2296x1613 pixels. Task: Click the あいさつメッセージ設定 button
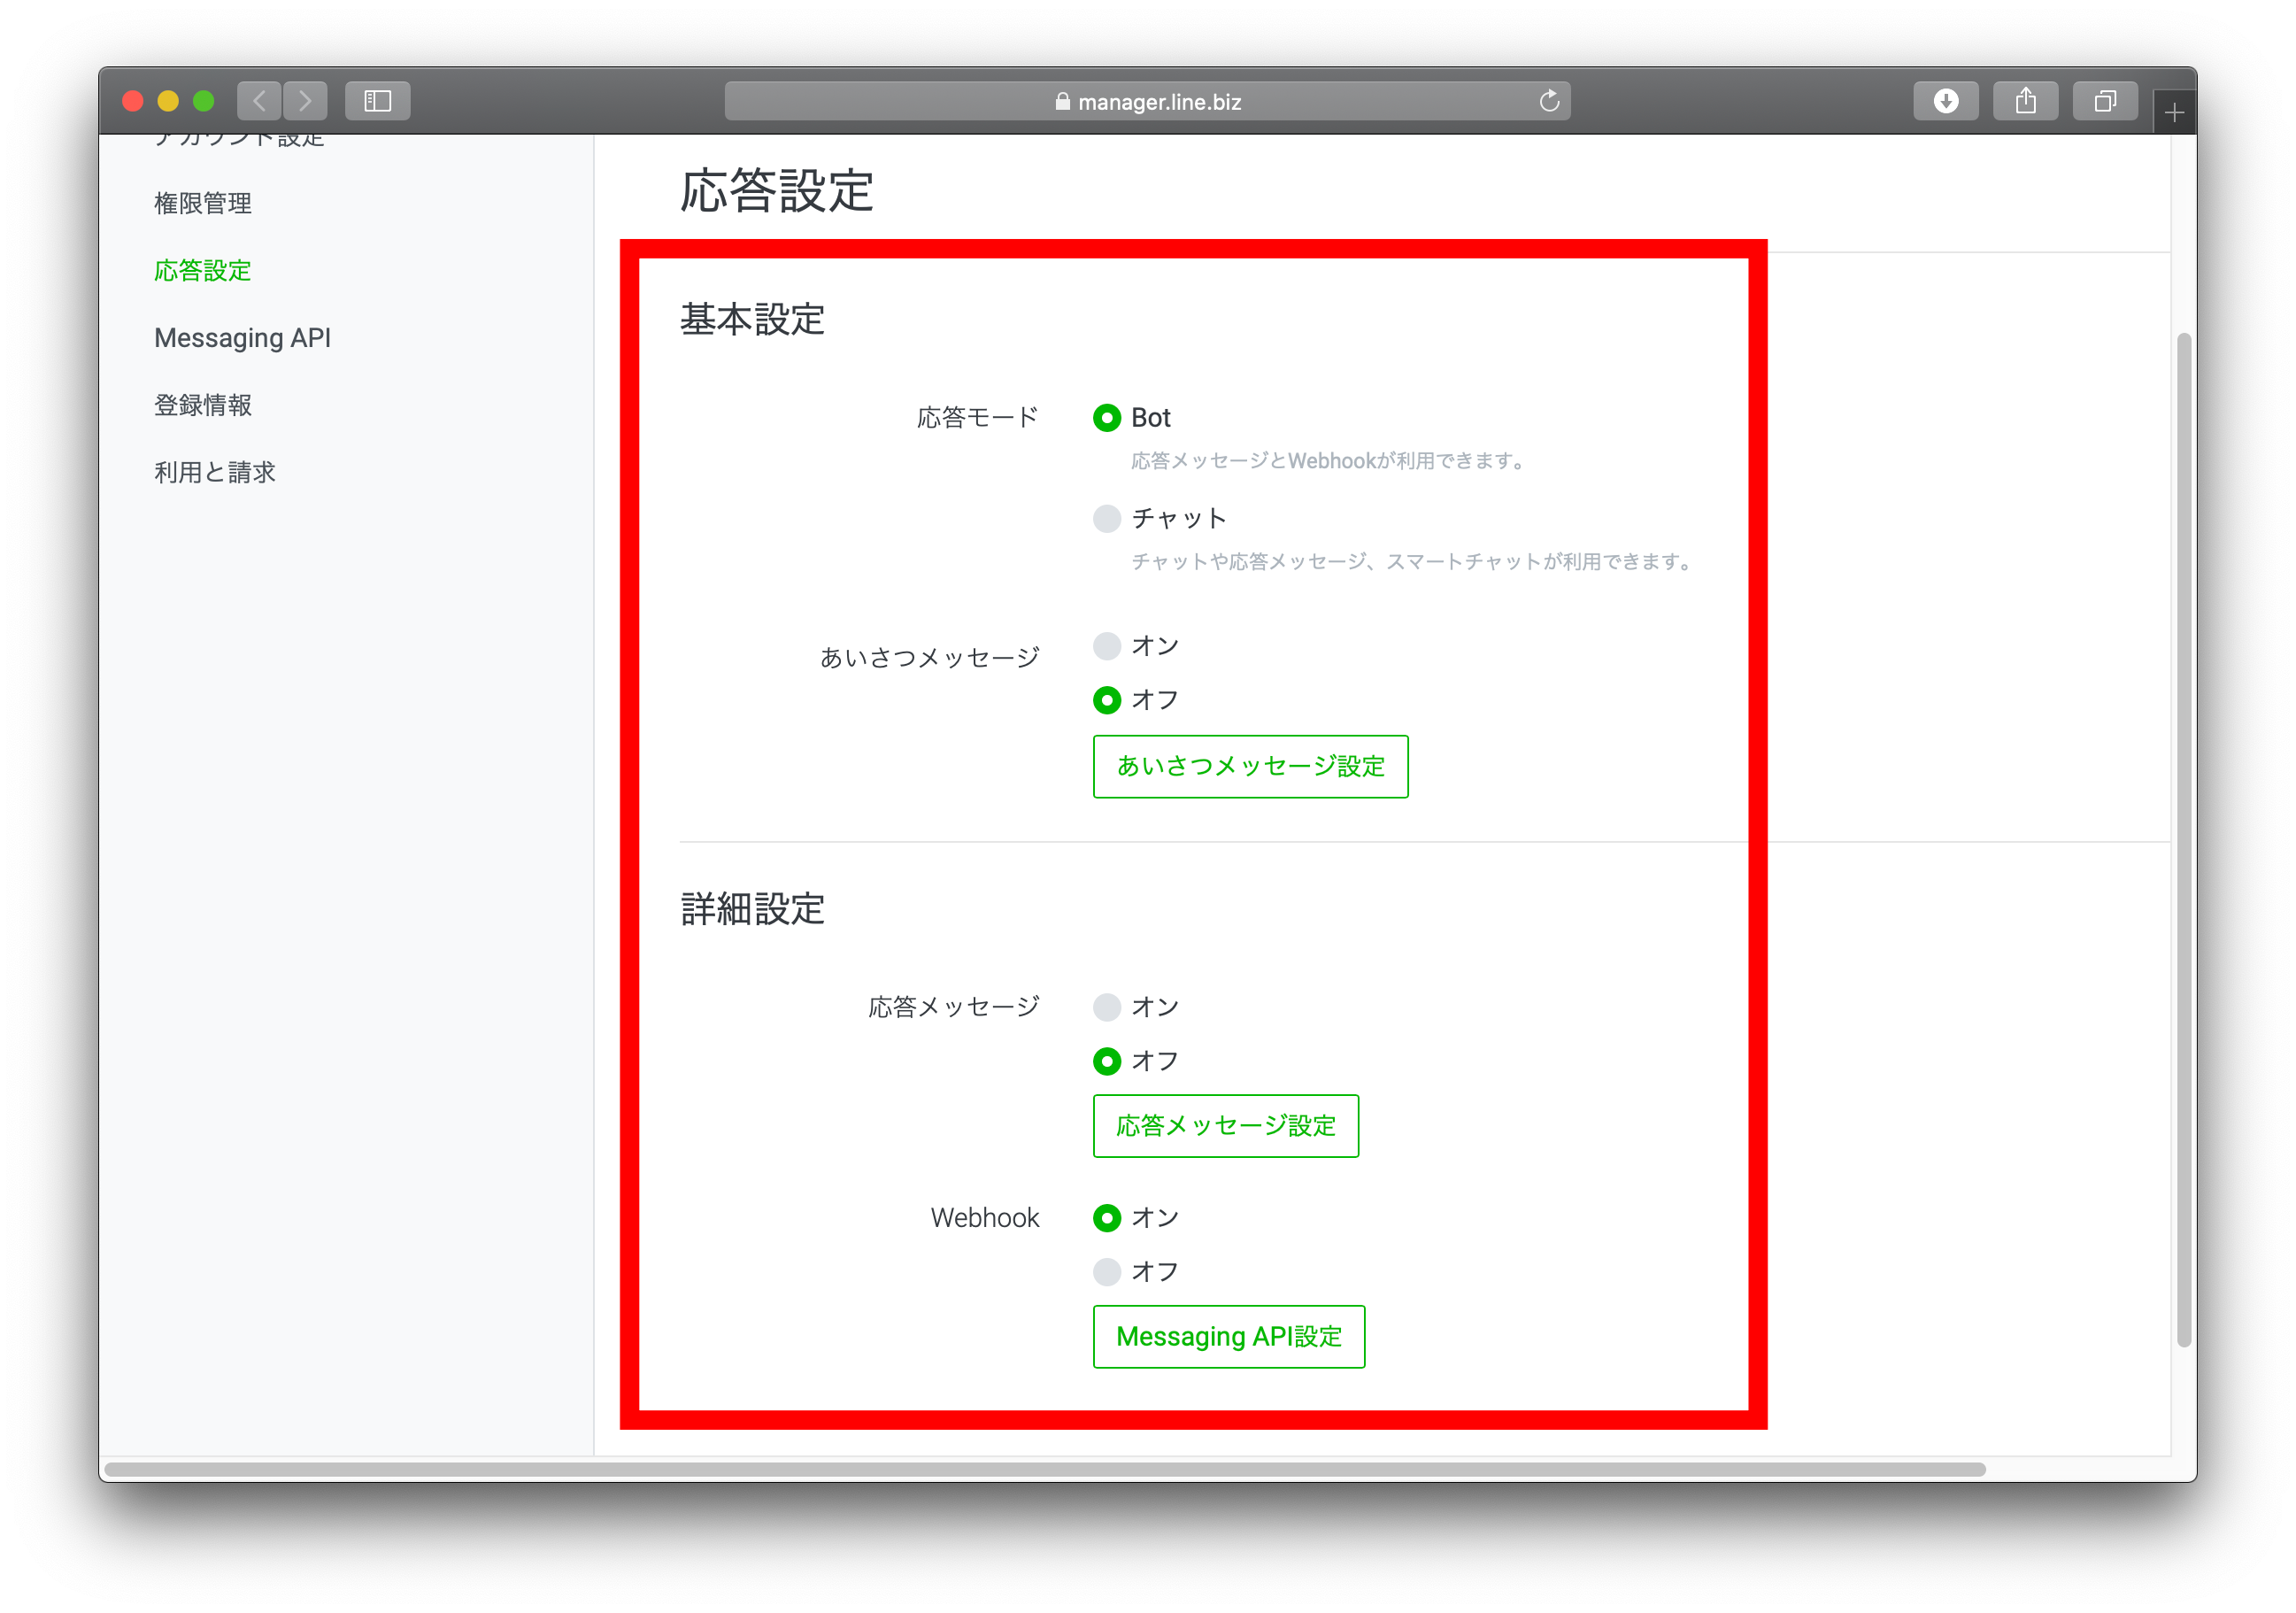[x=1250, y=766]
